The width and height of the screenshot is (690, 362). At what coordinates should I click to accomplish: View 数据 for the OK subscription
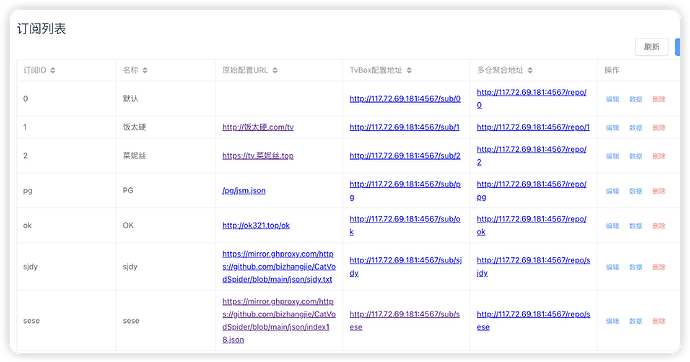pyautogui.click(x=635, y=226)
